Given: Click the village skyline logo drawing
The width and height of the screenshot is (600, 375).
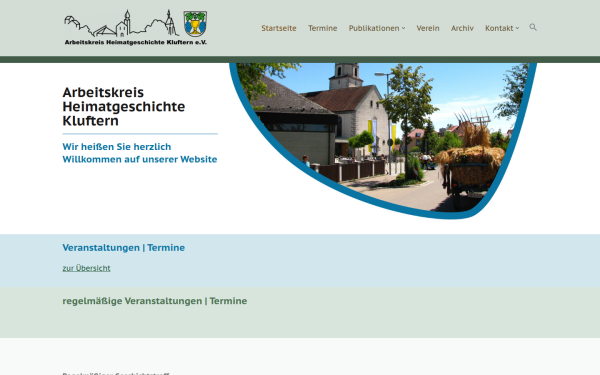Looking at the screenshot, I should coord(121,23).
